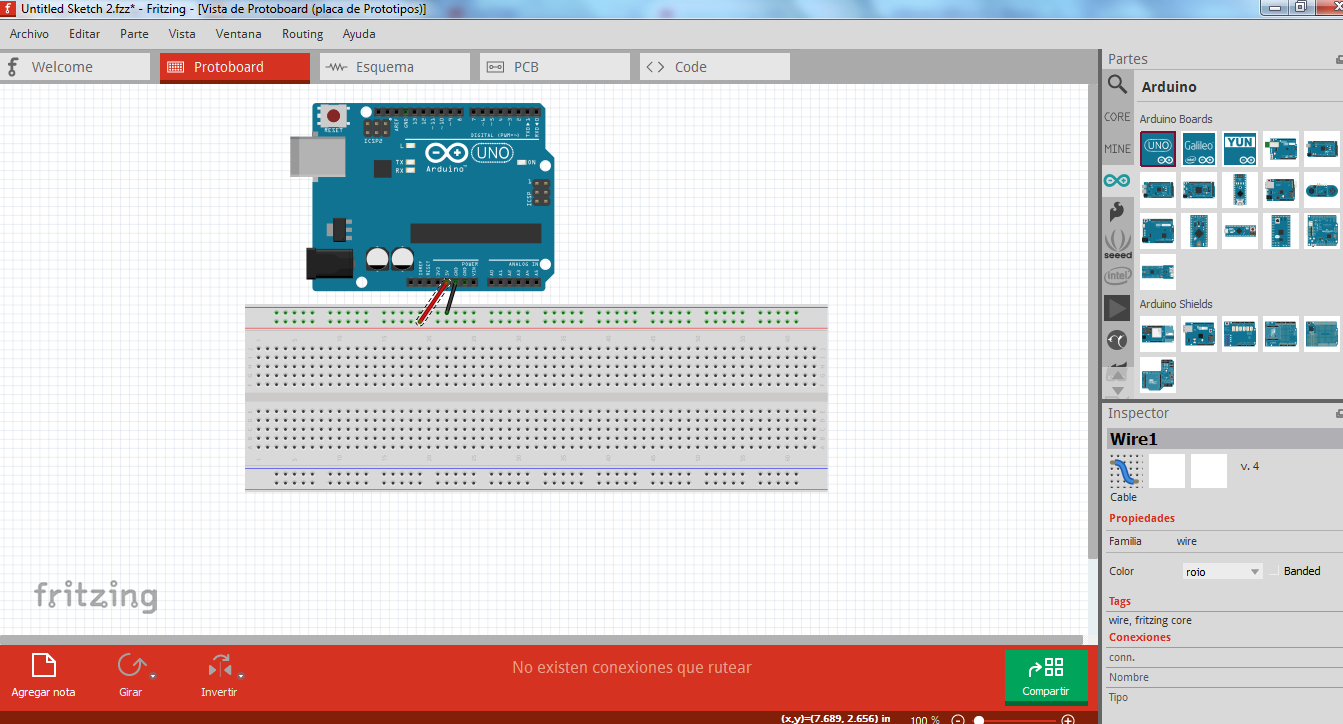
Task: Open the parts search magnifier
Action: [x=1117, y=86]
